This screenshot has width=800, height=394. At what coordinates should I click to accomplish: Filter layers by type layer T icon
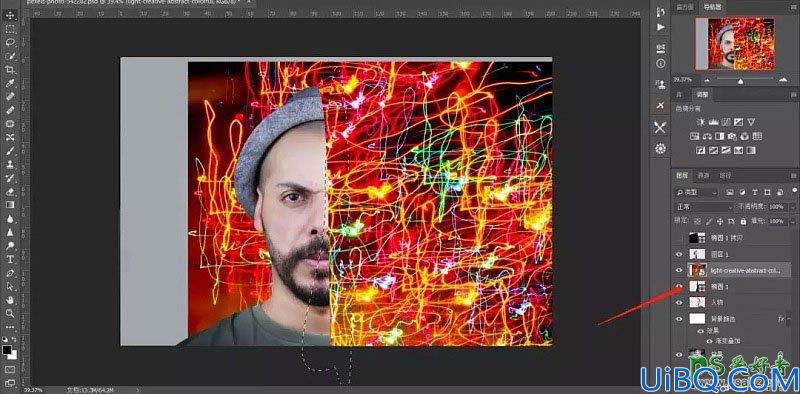(x=755, y=192)
